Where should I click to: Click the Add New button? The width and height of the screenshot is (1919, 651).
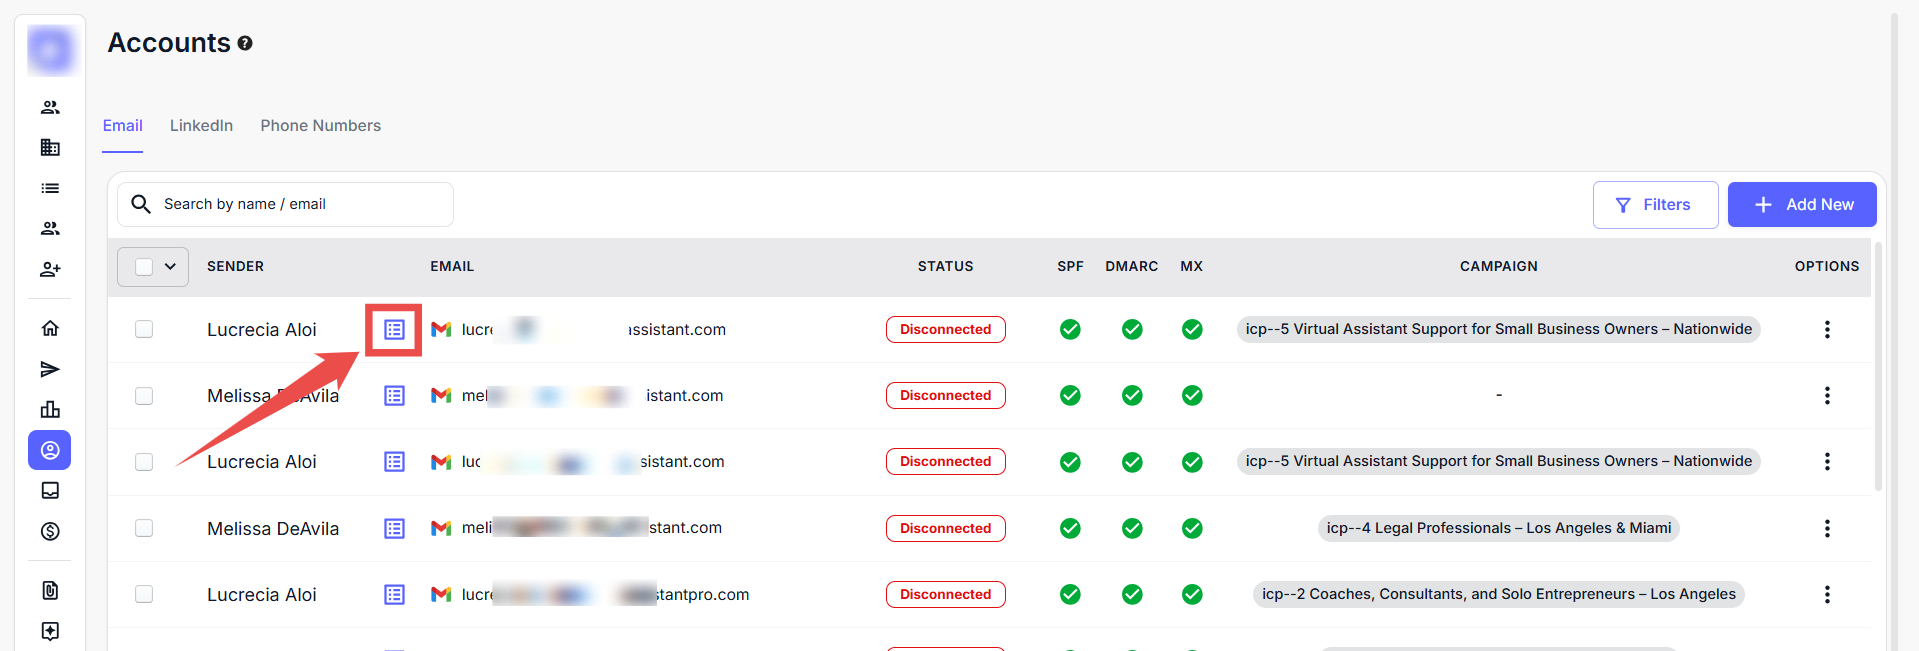(1801, 204)
